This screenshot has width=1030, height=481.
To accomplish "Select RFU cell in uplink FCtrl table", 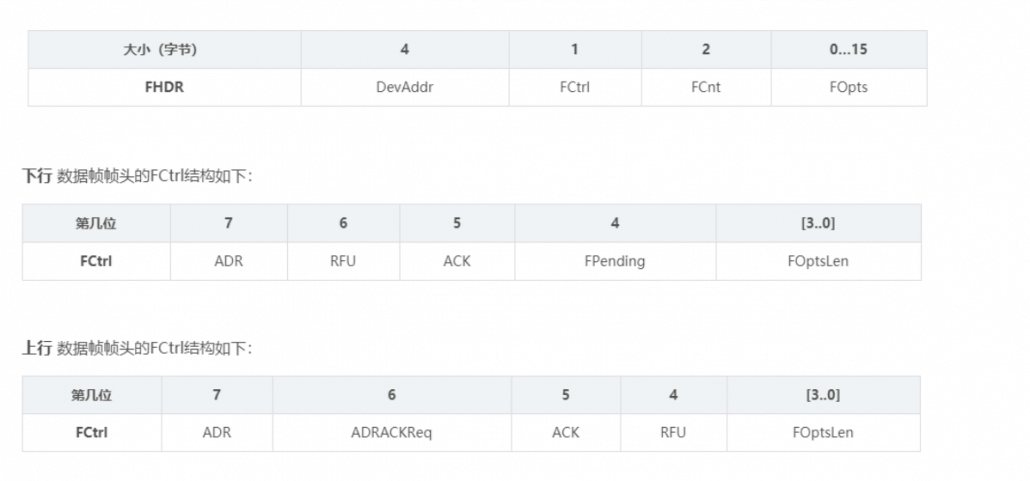I will (x=673, y=433).
